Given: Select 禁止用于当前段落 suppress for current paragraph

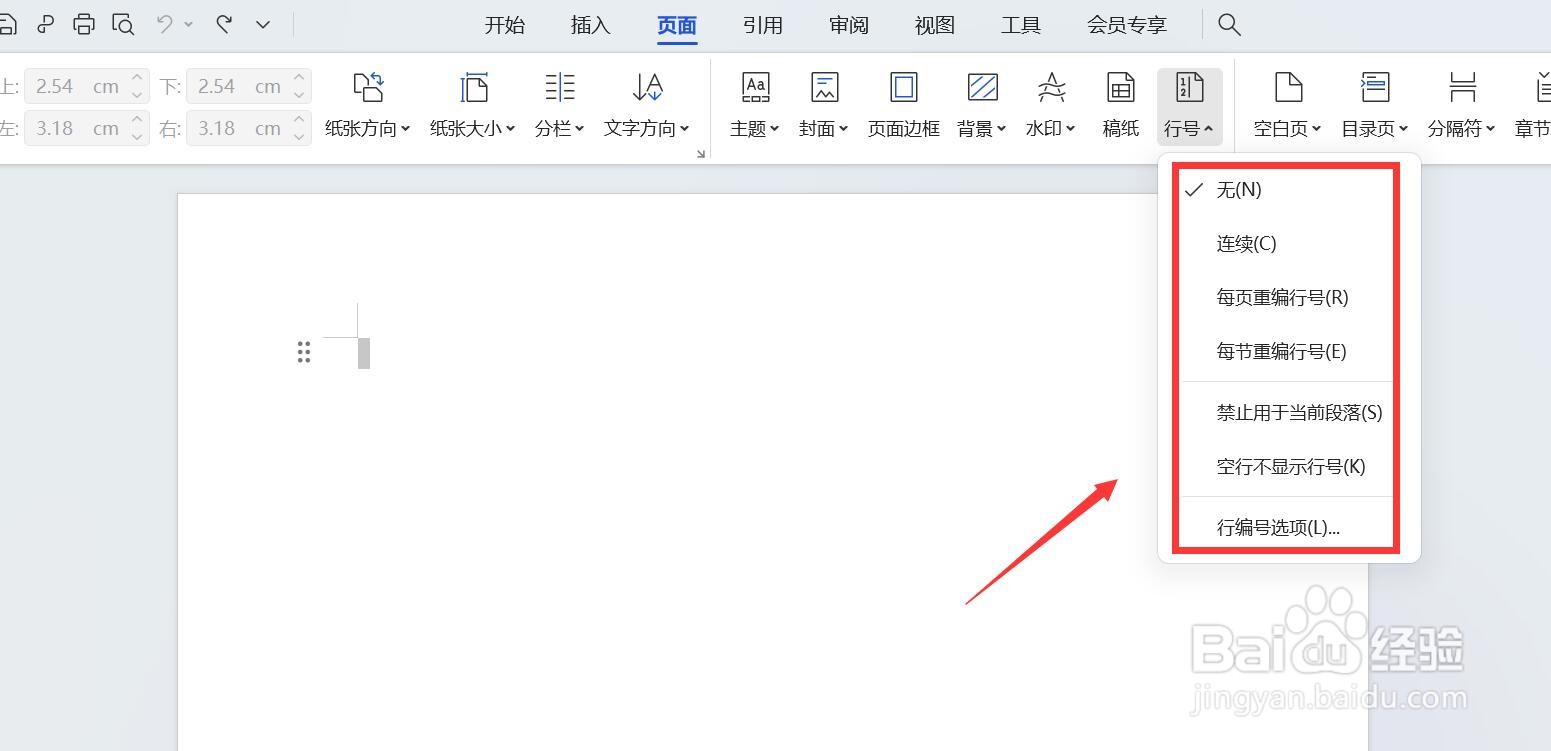Looking at the screenshot, I should (1298, 412).
